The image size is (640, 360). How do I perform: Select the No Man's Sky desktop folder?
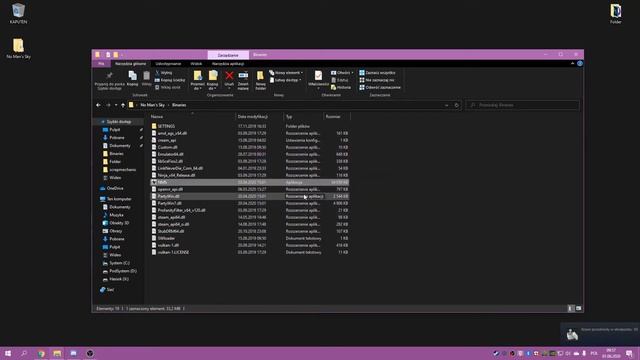18,48
